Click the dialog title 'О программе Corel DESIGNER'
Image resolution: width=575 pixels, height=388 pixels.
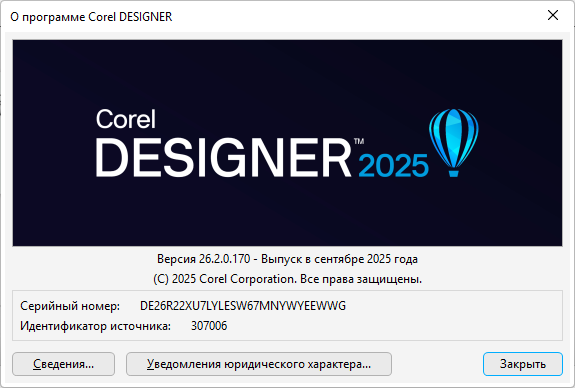(x=91, y=17)
